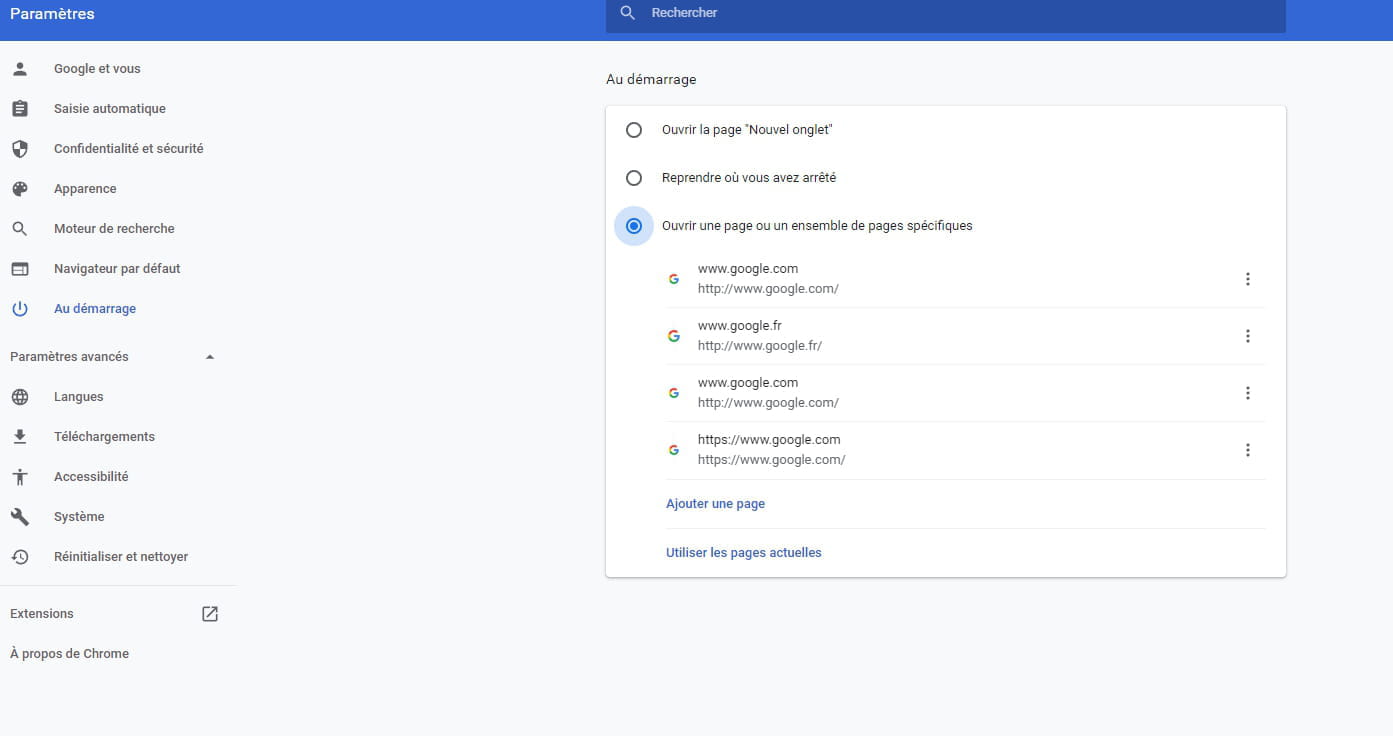1393x736 pixels.
Task: Open the three-dot menu for https://www.google.com
Action: [x=1247, y=450]
